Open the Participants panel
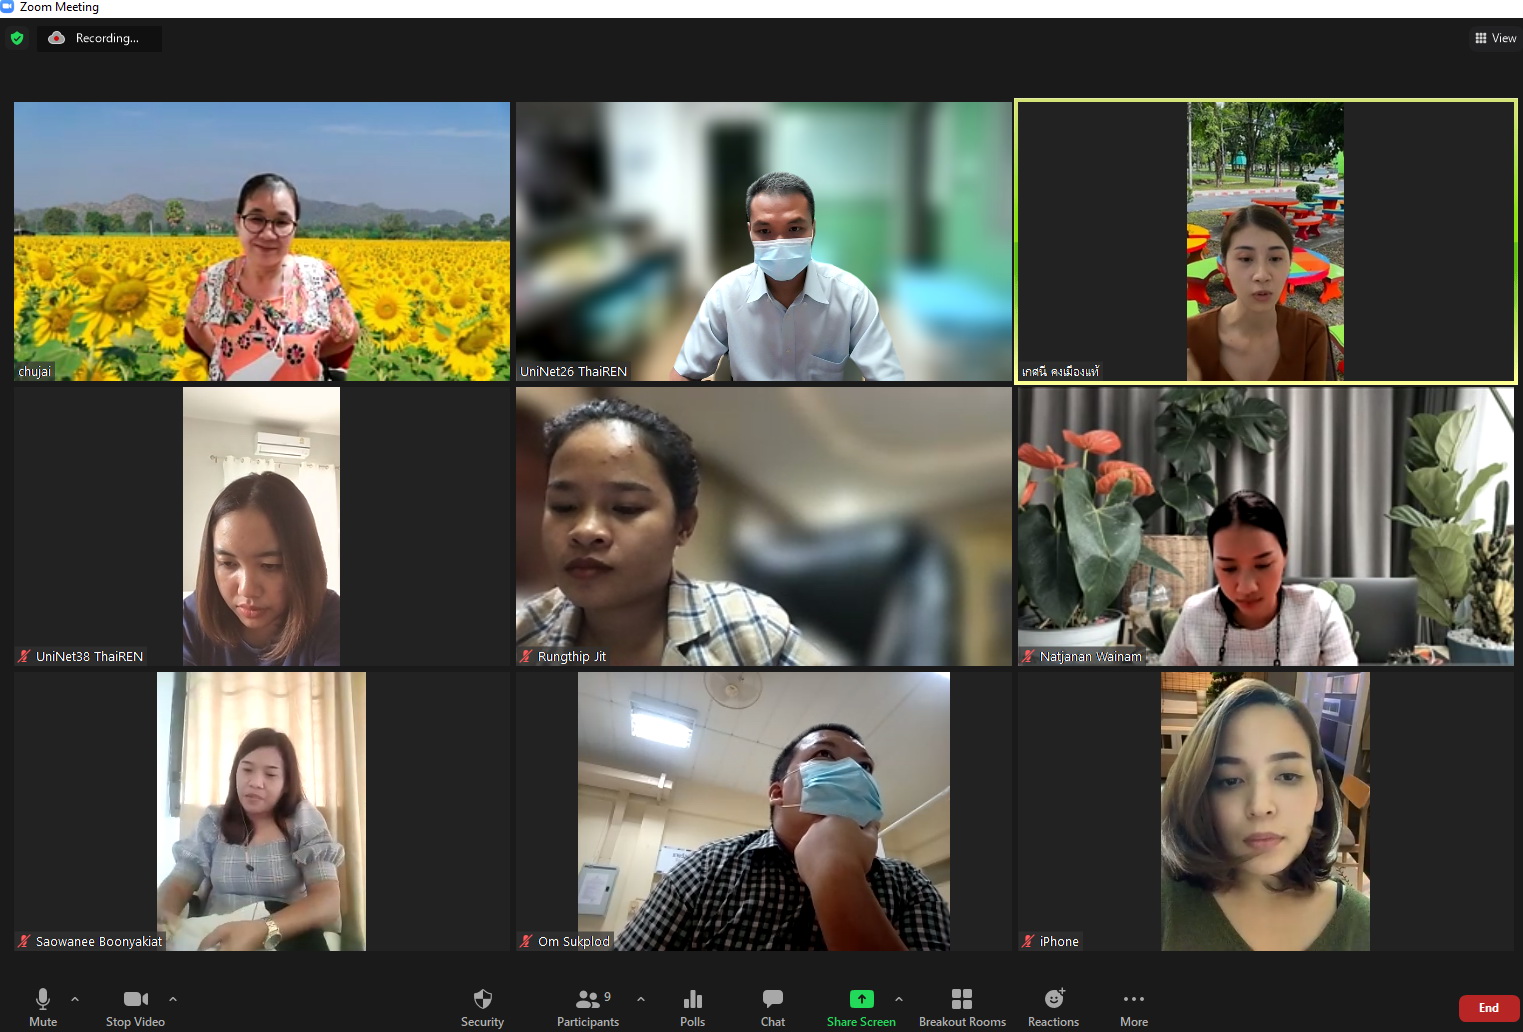 coord(588,1006)
